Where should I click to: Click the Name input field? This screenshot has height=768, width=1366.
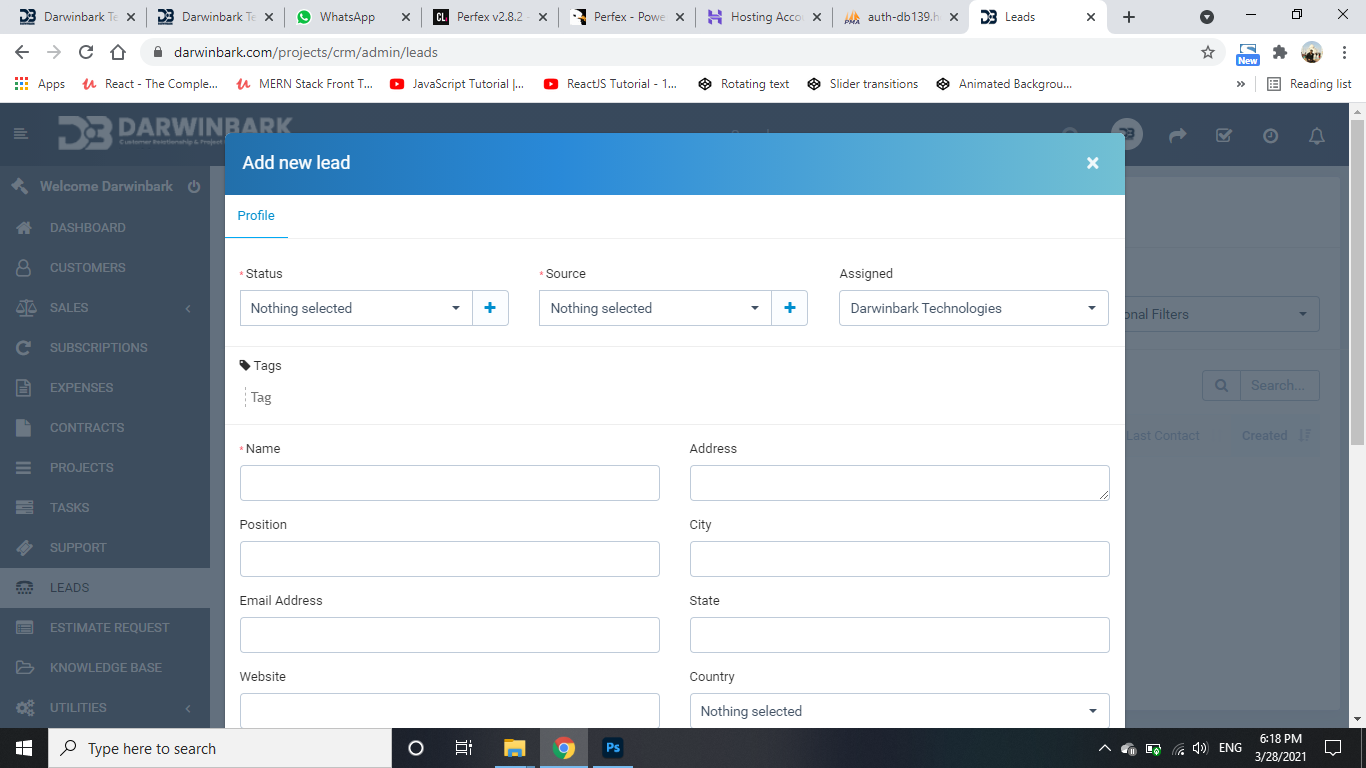pos(449,483)
